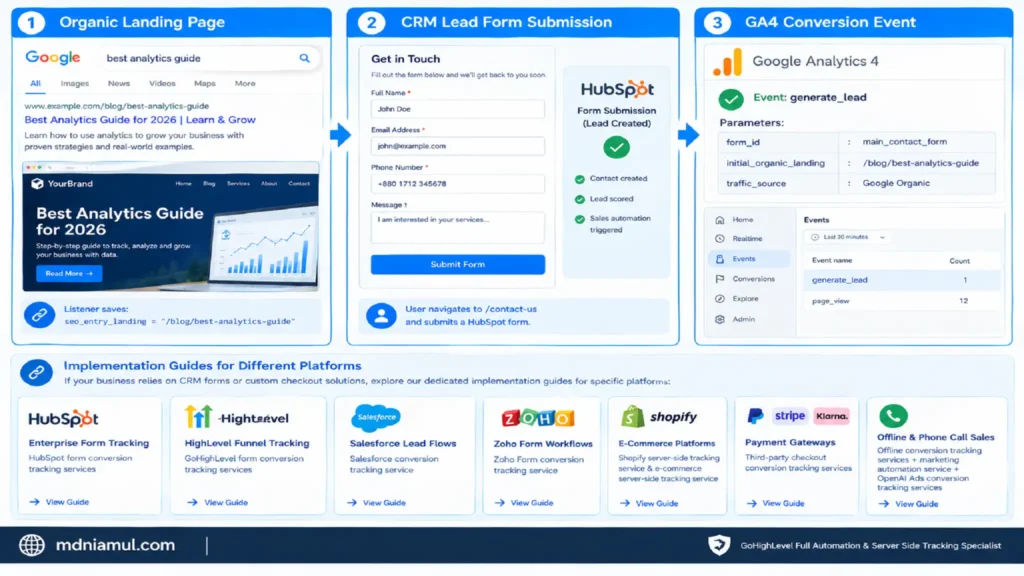Screen dimensions: 1024x576
Task: Click the check icon next to Lead scored
Action: click(579, 199)
